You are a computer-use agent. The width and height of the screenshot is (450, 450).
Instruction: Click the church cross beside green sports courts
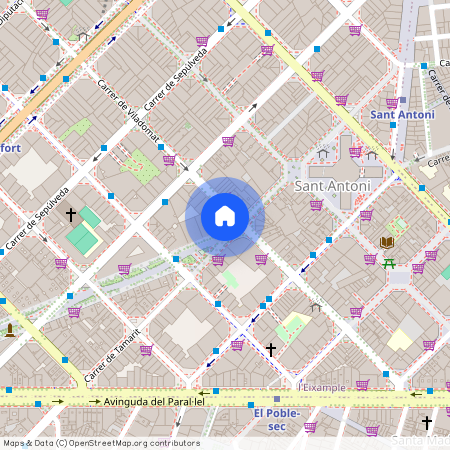71,215
